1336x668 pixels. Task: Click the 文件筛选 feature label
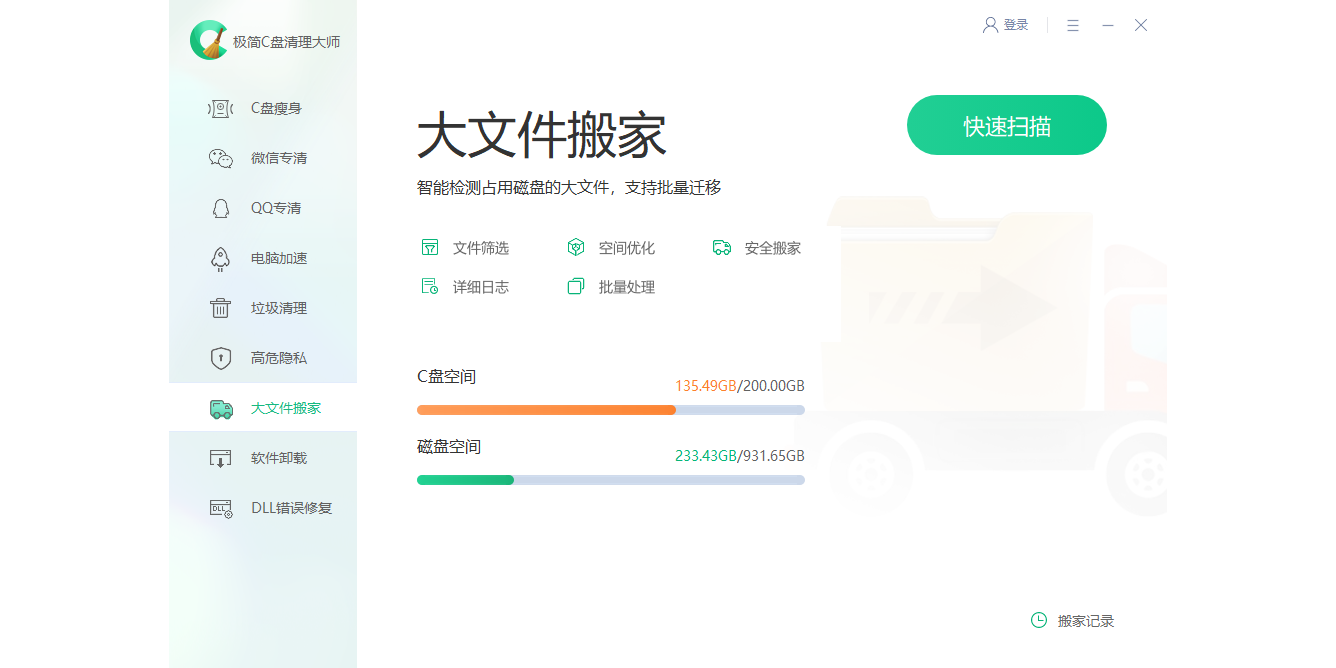coord(481,248)
